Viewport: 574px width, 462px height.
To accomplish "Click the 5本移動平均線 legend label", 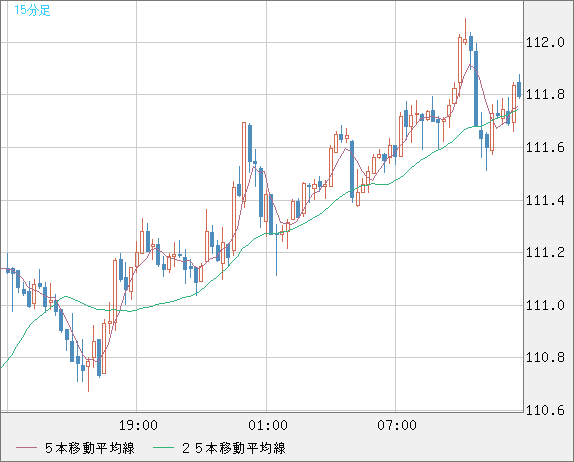I will 90,448.
